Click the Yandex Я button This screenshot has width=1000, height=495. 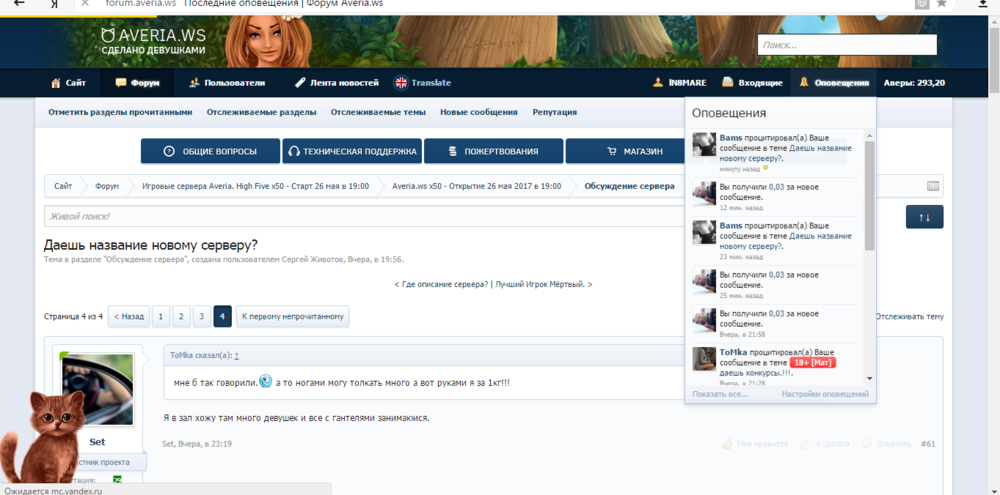54,3
